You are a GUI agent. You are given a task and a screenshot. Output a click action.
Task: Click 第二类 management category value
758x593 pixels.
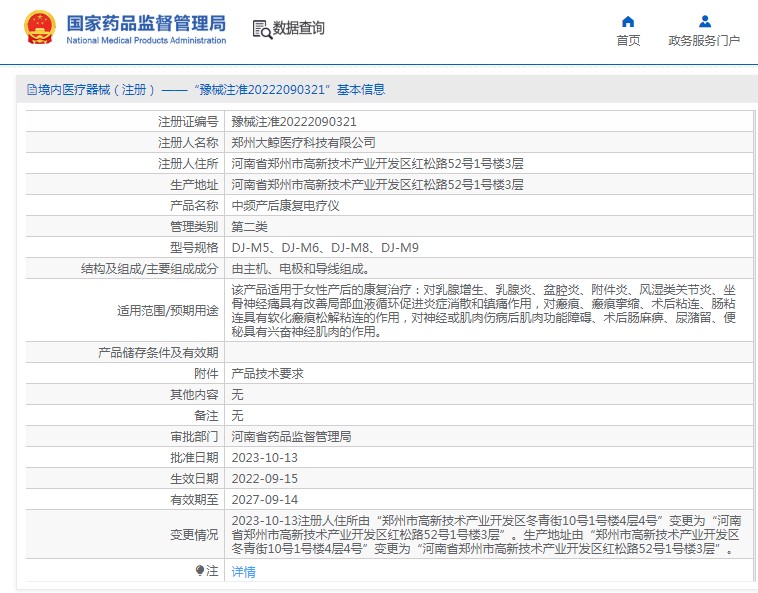click(249, 227)
